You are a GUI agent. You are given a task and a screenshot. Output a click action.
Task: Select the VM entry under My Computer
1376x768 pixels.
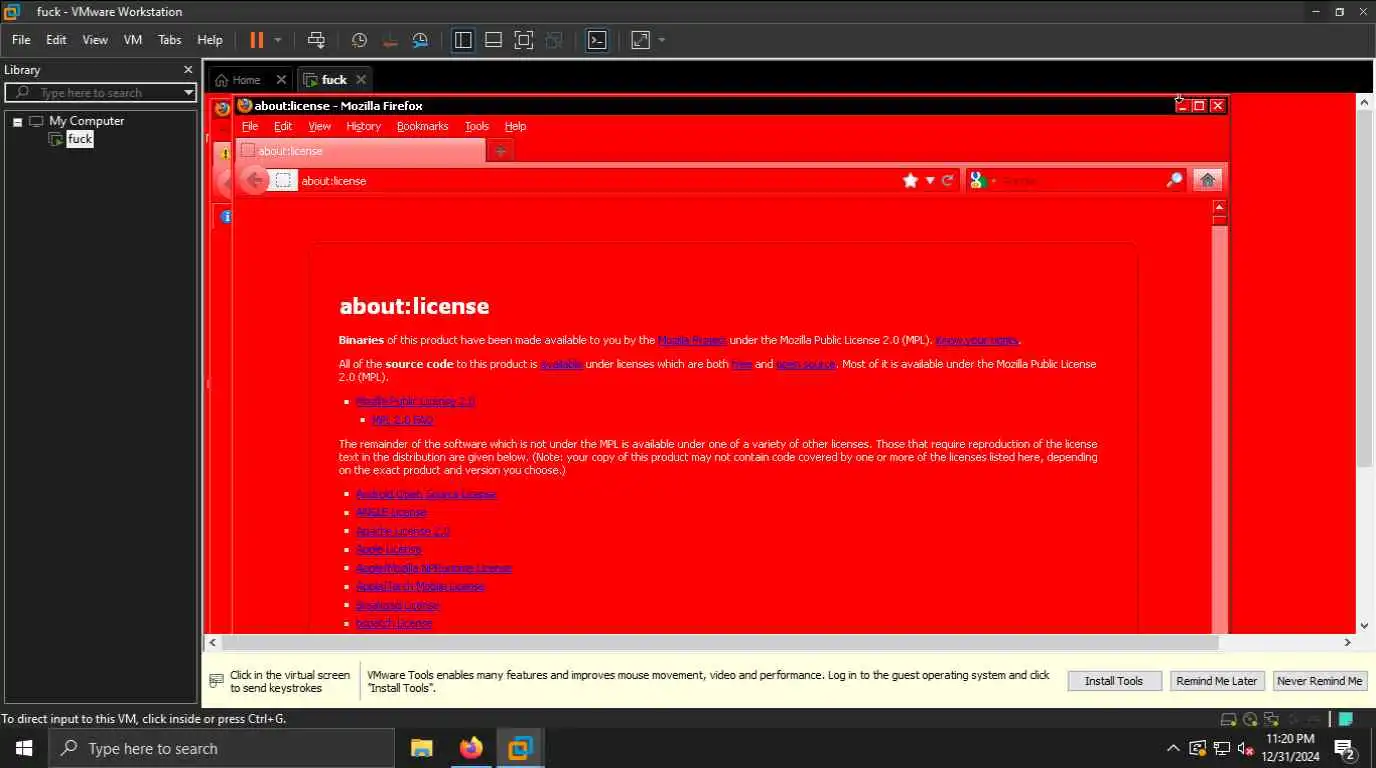pyautogui.click(x=80, y=139)
